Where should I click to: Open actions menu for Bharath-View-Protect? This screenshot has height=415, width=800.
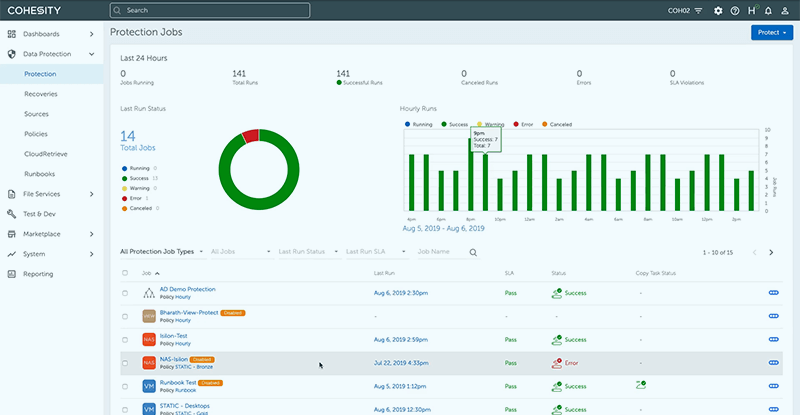[x=773, y=316]
